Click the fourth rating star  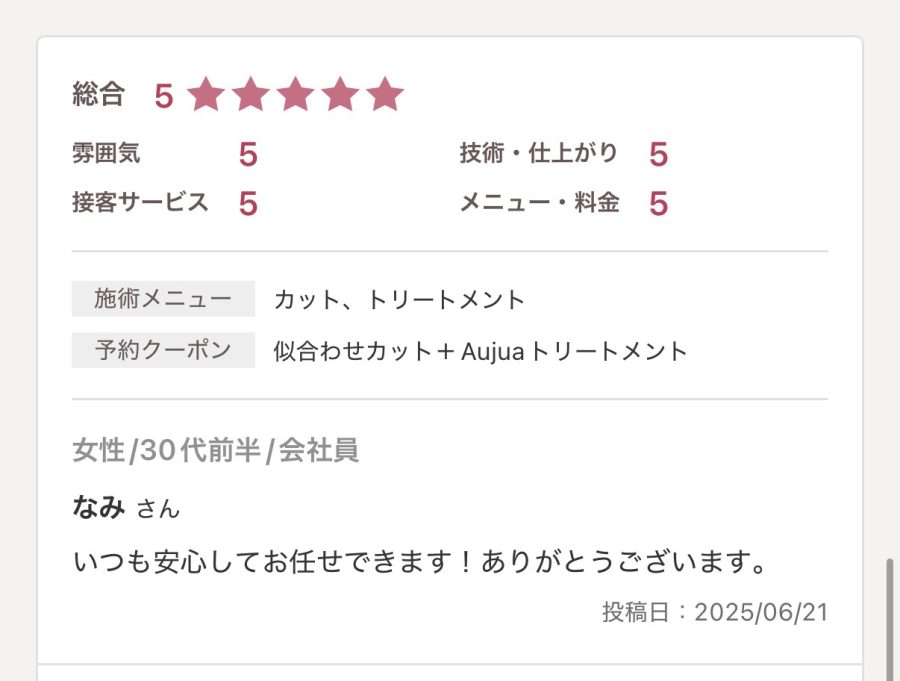click(x=340, y=95)
